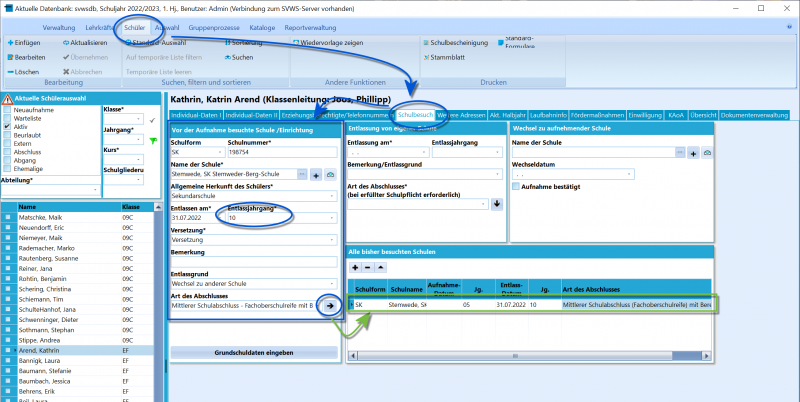Click the plus icon beside Name der Schule Sternwede
This screenshot has height=402, width=800.
pyautogui.click(x=316, y=175)
